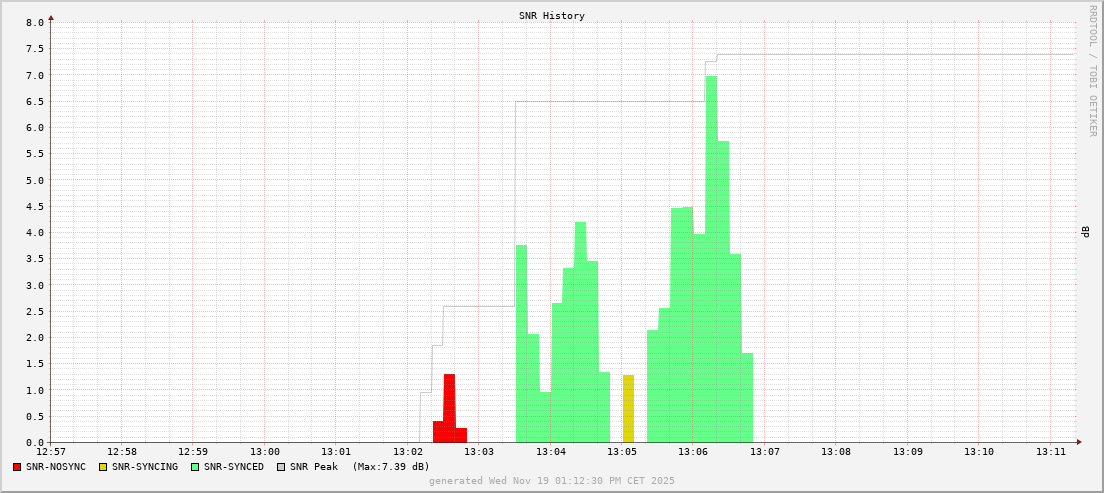
Task: Select the SNR-SYNCING legend label
Action: pos(145,467)
